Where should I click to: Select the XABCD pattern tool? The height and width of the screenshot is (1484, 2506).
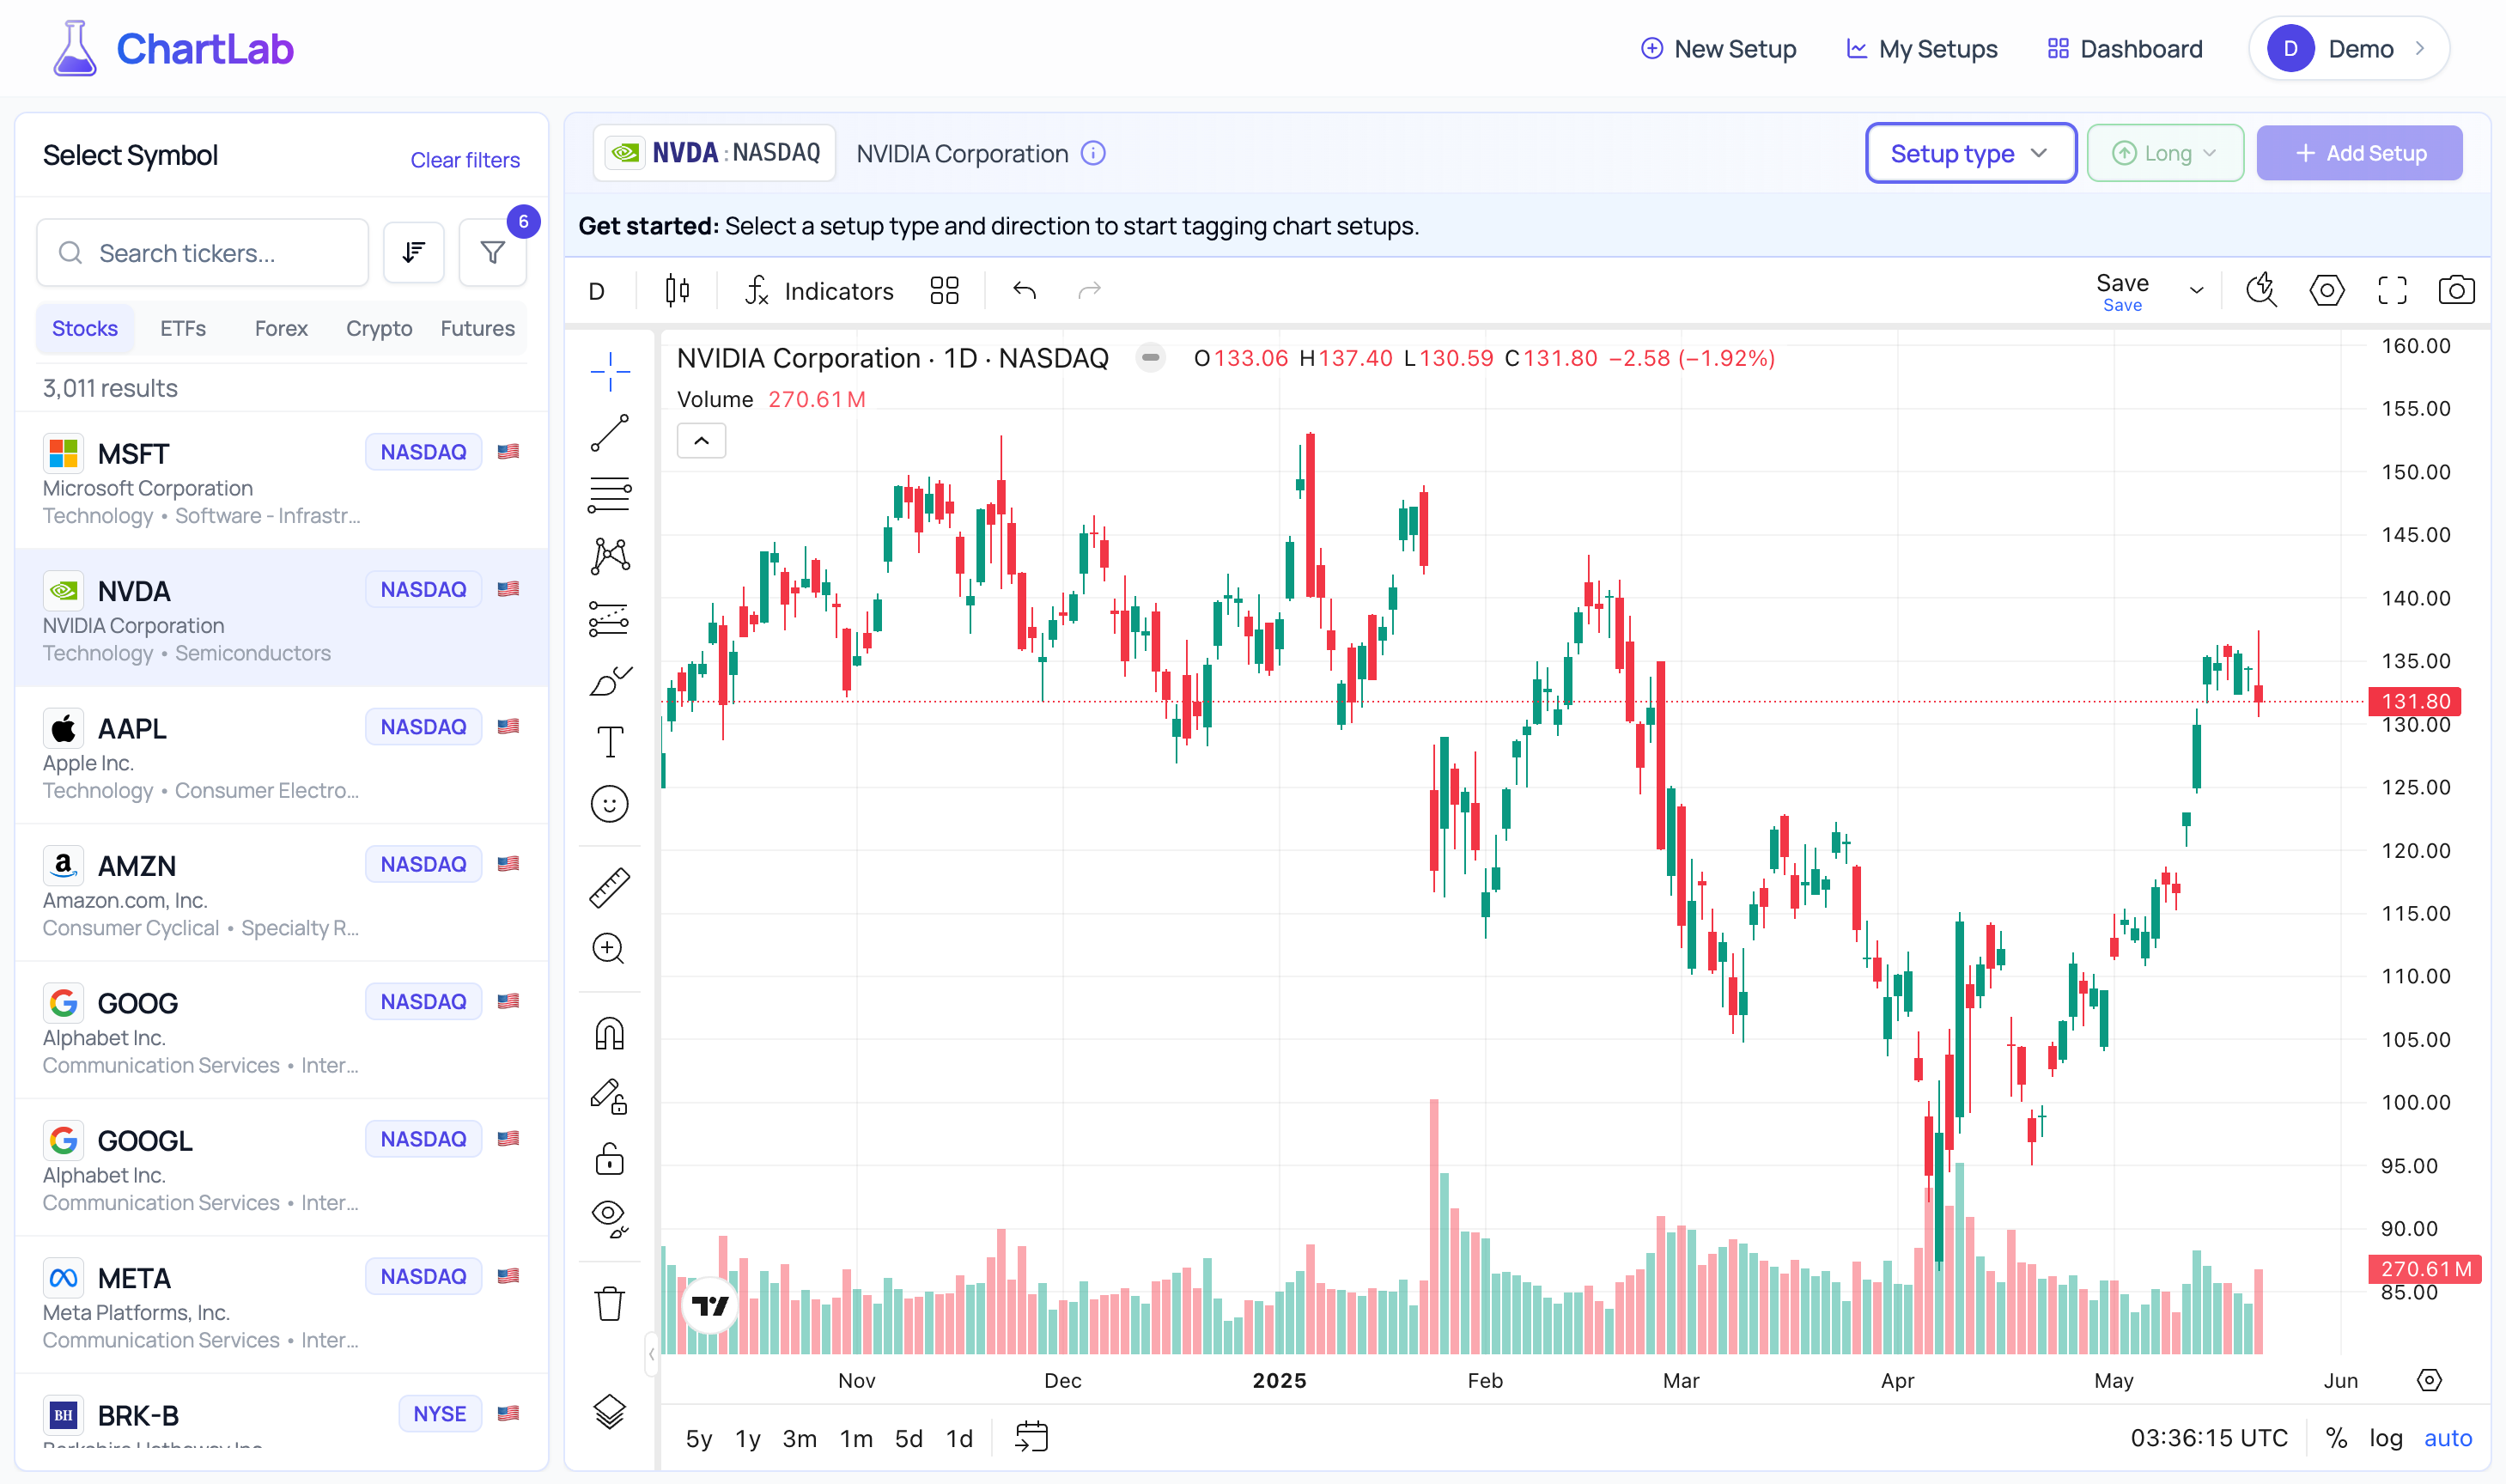tap(609, 556)
